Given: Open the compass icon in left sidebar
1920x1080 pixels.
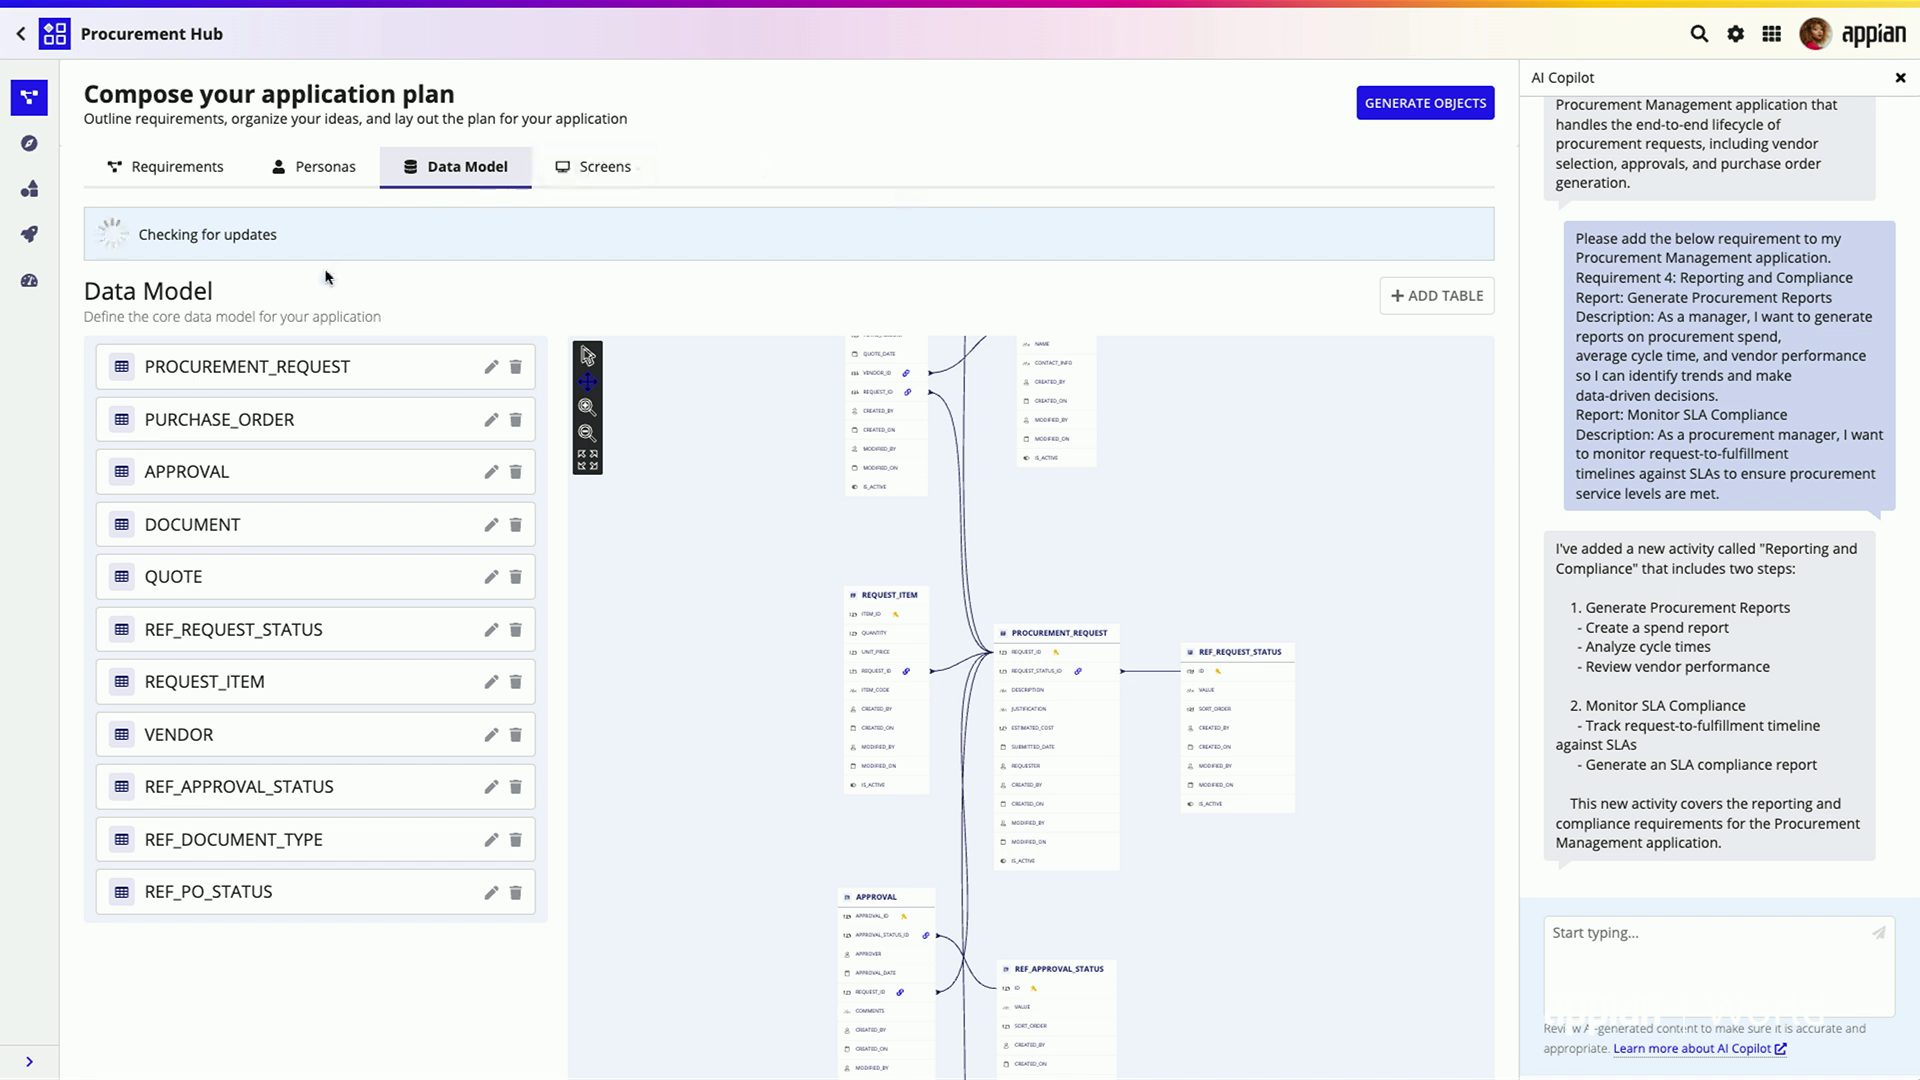Looking at the screenshot, I should (29, 143).
